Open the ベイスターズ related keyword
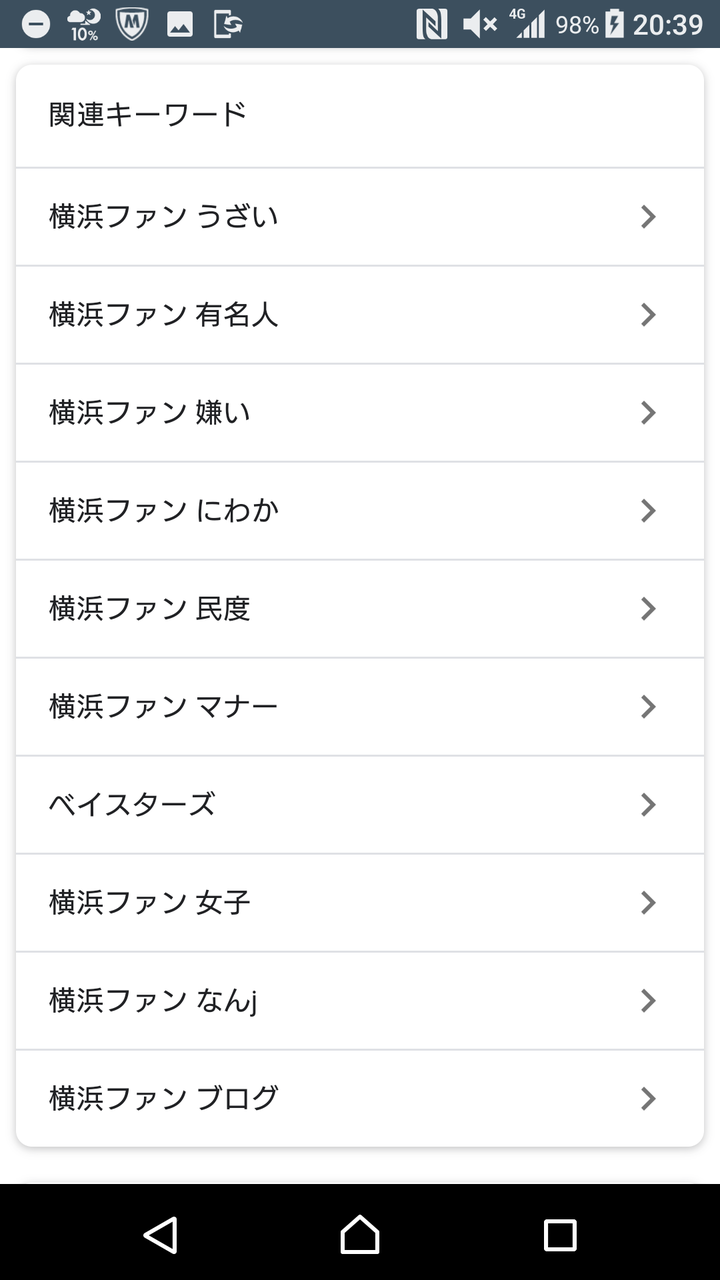The height and width of the screenshot is (1280, 720). pos(360,804)
